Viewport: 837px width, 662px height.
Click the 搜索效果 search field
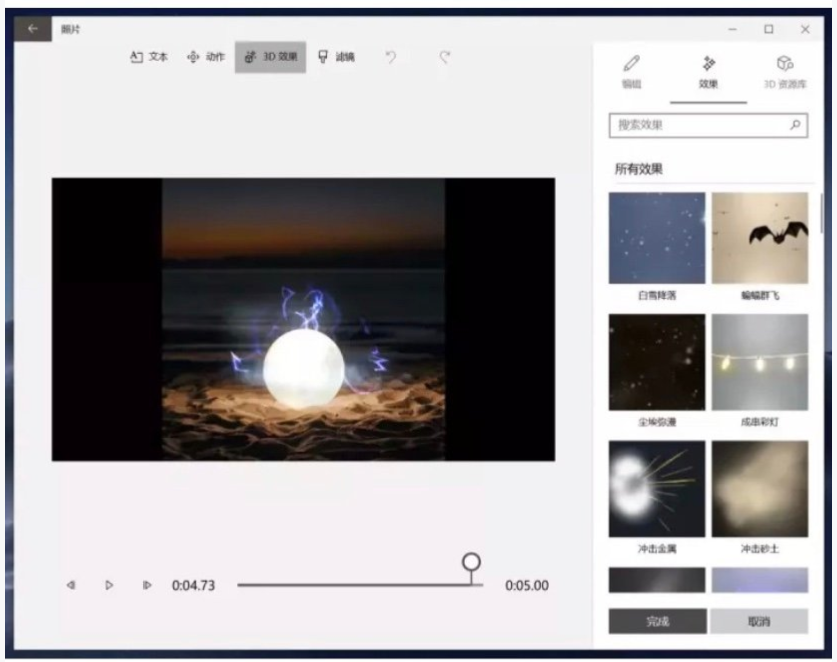click(698, 125)
